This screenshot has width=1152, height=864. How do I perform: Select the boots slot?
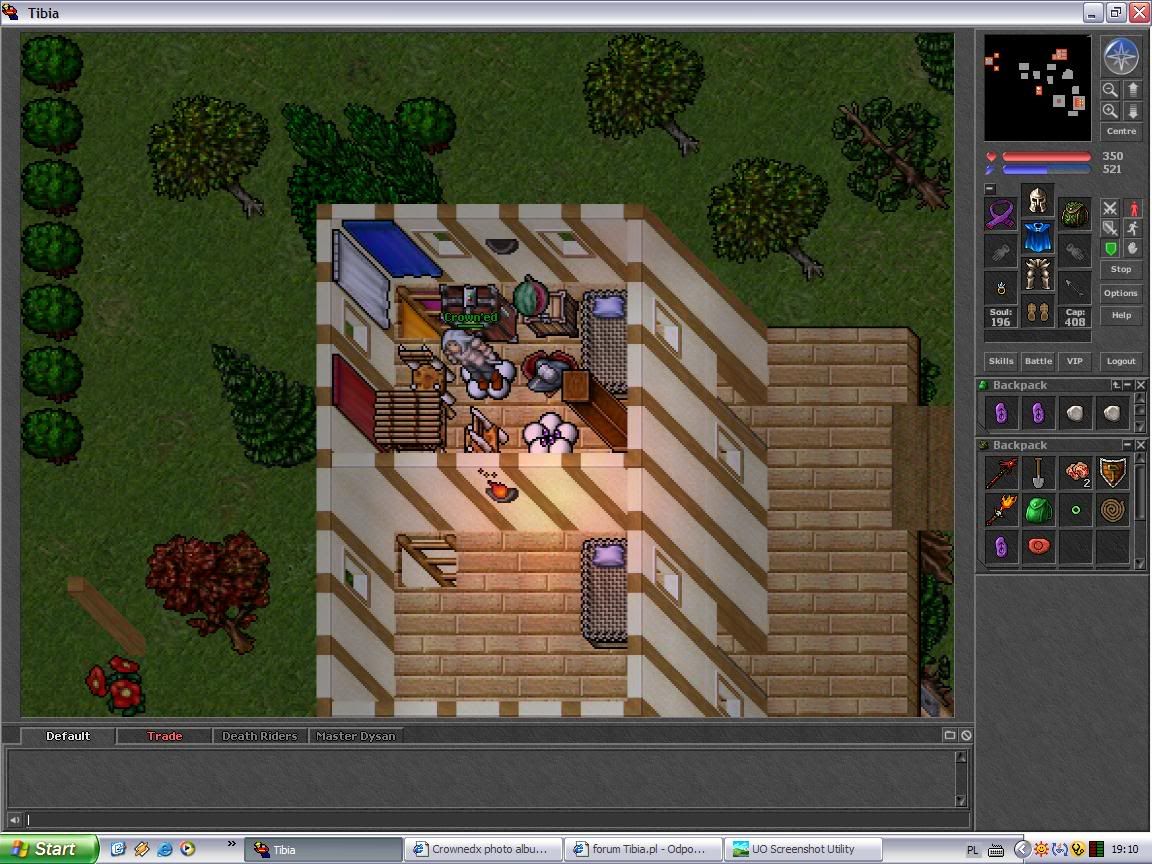pos(1037,312)
